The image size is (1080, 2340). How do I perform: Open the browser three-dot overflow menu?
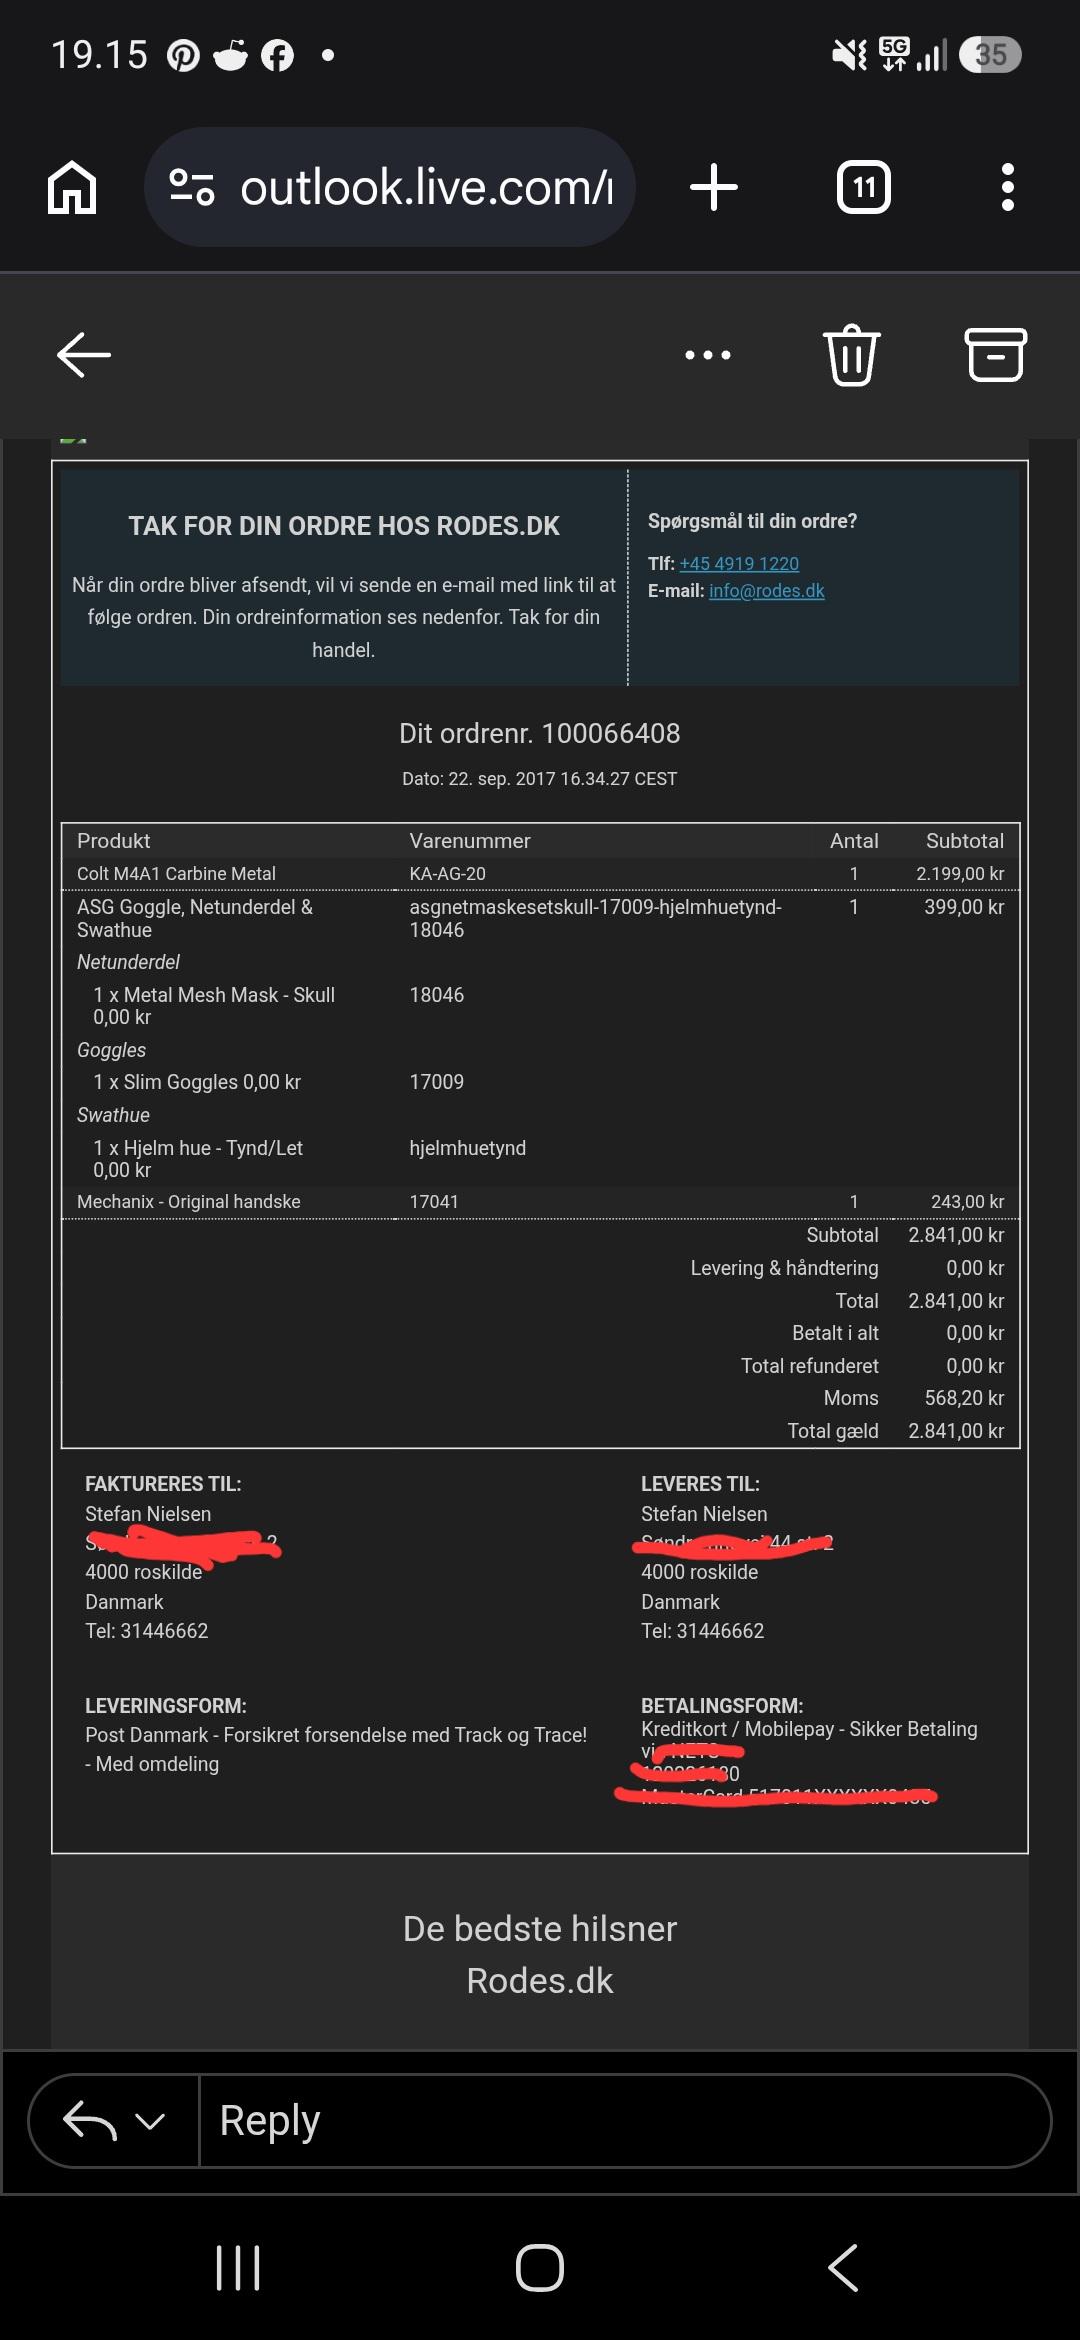1008,187
